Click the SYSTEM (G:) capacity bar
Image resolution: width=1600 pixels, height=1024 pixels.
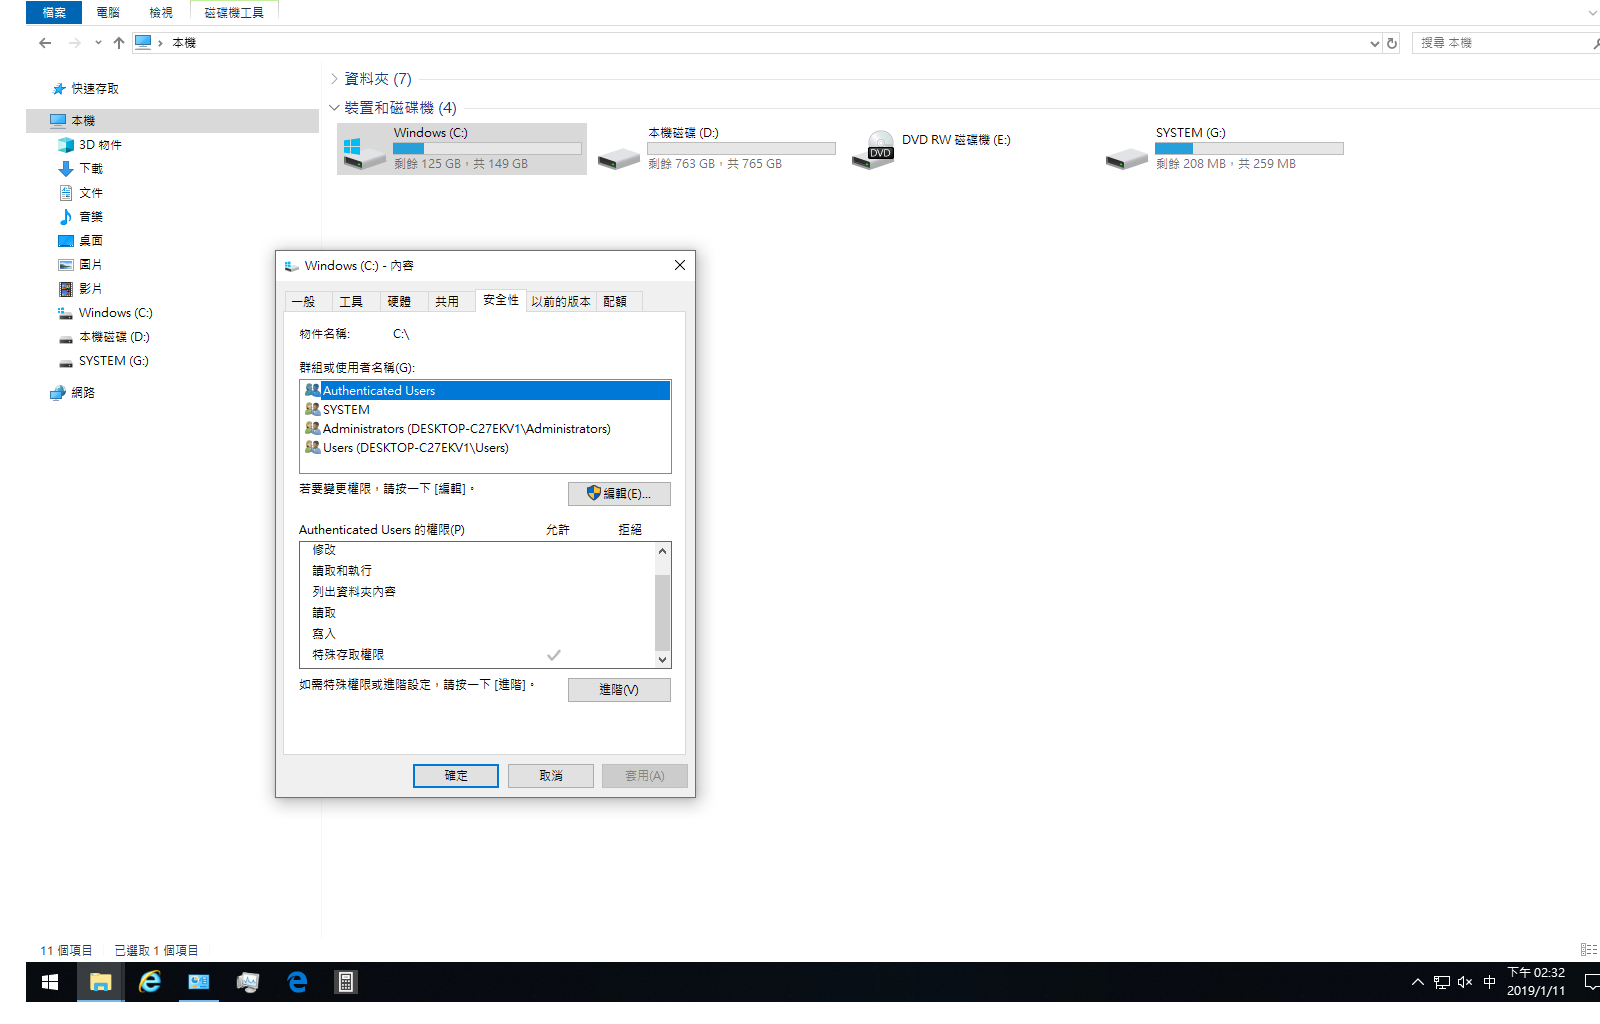[x=1249, y=148]
